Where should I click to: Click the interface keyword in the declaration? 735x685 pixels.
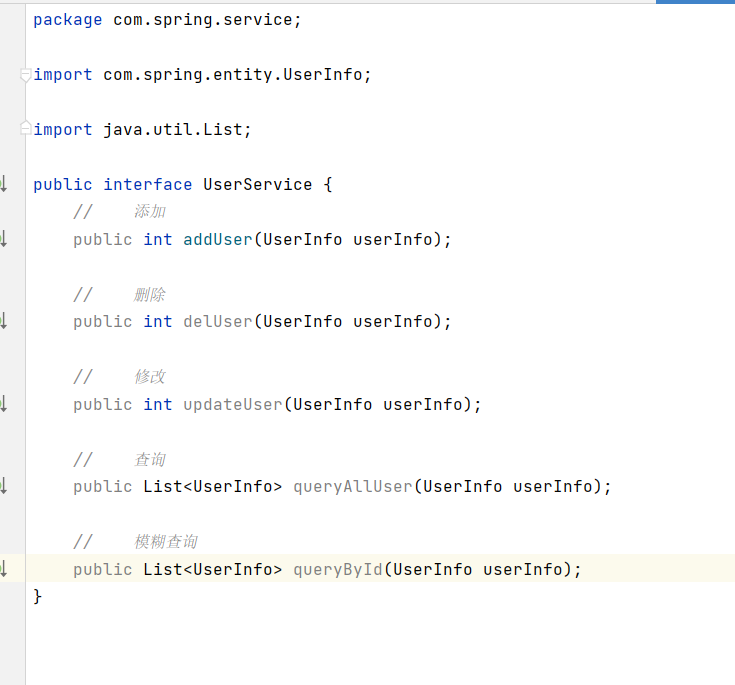tap(148, 184)
